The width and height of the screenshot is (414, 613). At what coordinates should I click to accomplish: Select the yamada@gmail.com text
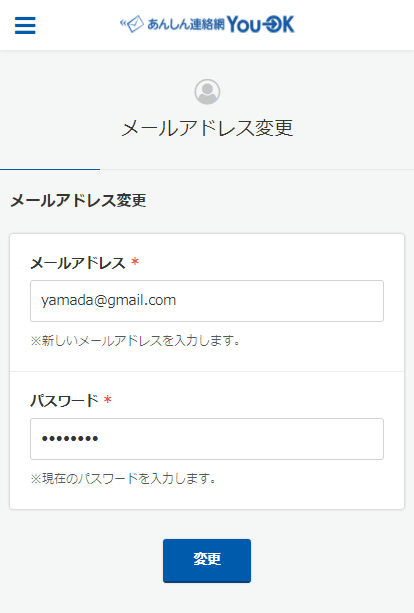[109, 300]
